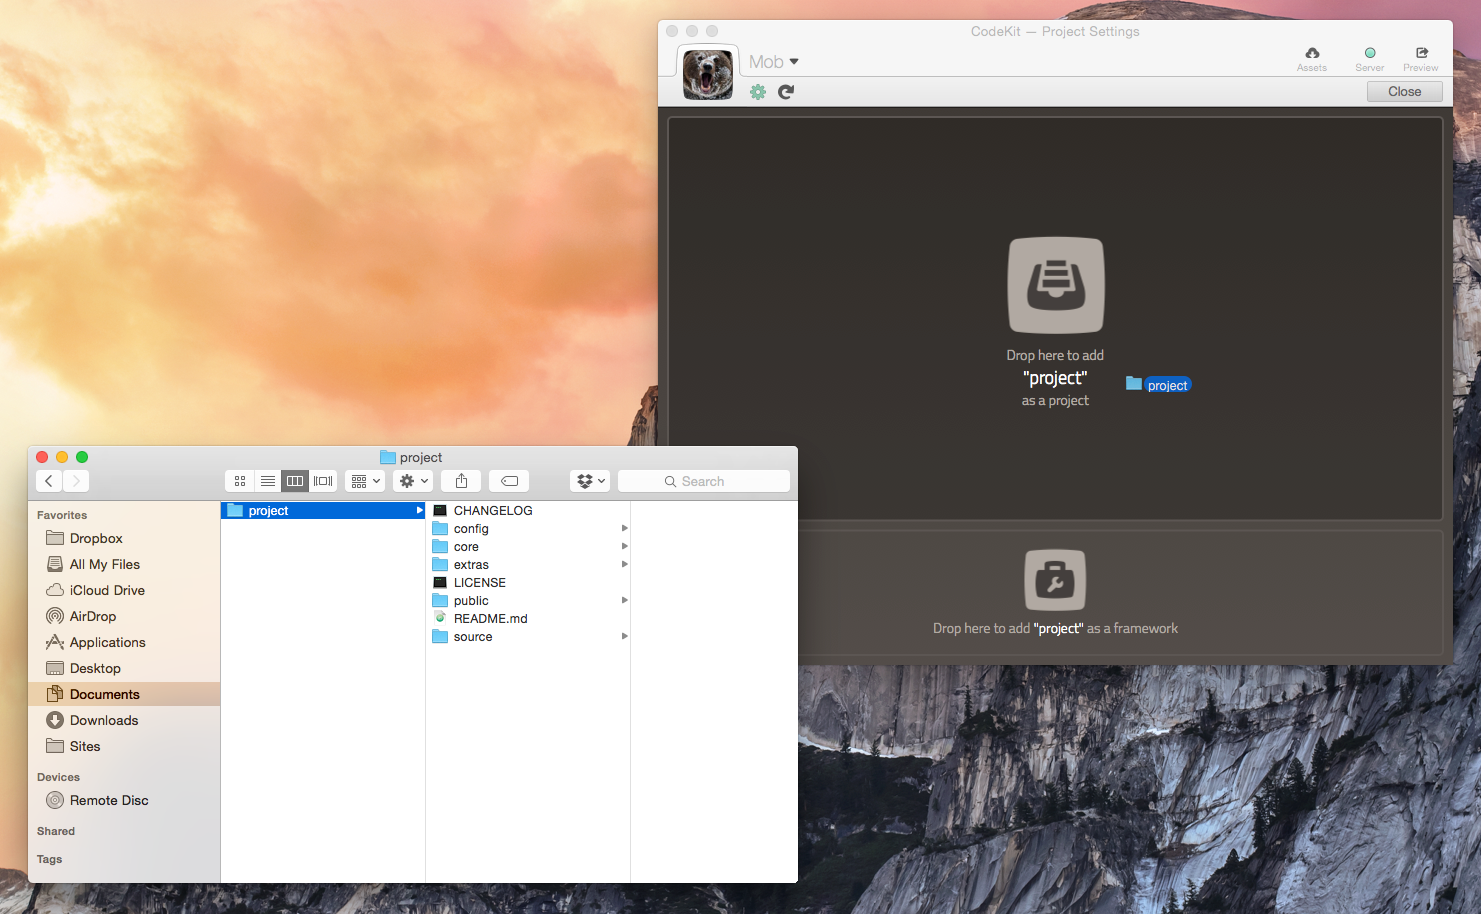The image size is (1481, 914).
Task: Open Sites in the Finder sidebar
Action: [x=124, y=746]
